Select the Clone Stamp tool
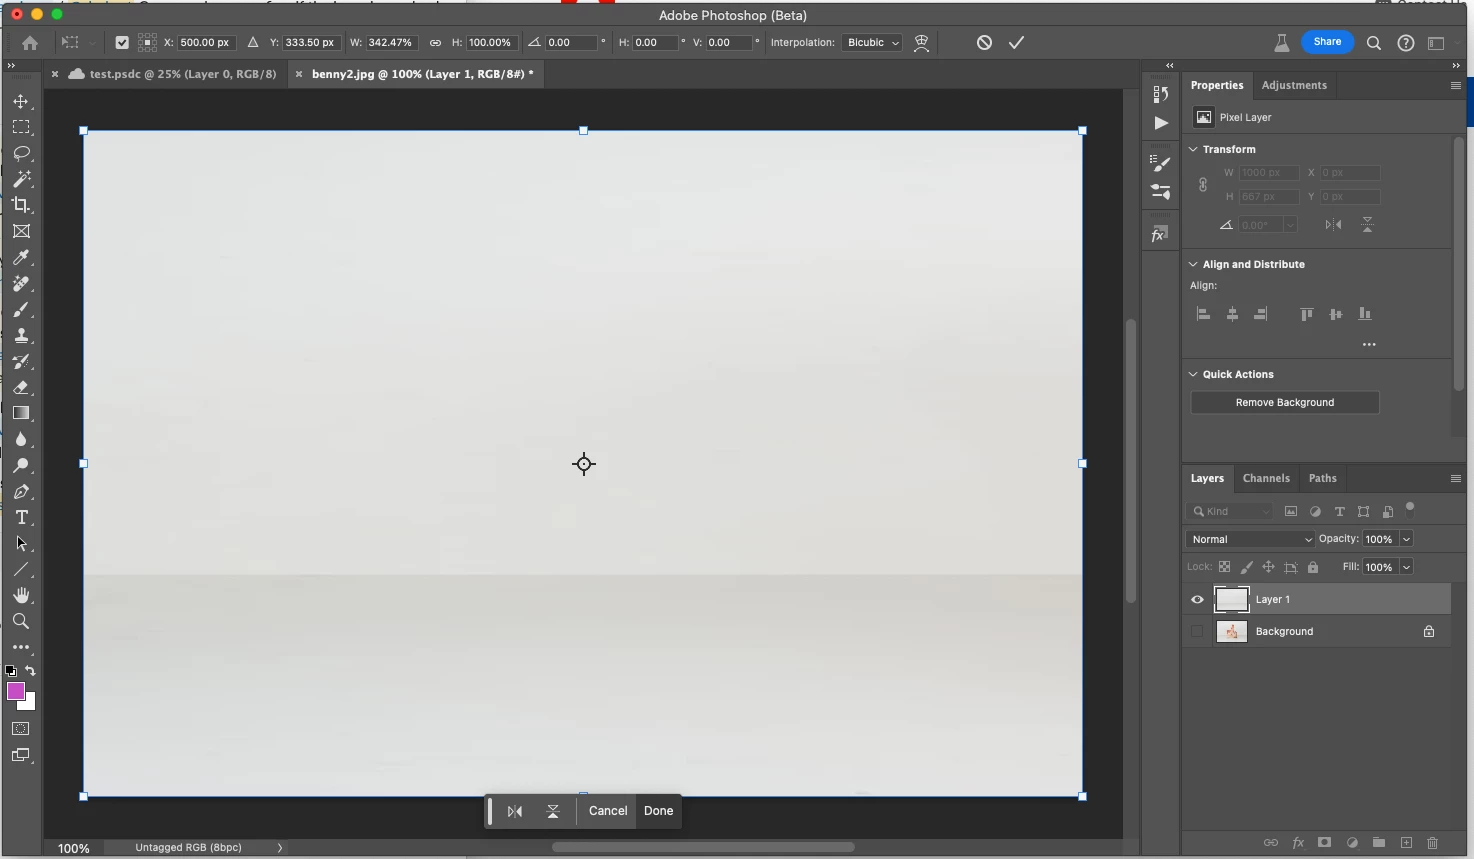1474x859 pixels. (x=21, y=336)
